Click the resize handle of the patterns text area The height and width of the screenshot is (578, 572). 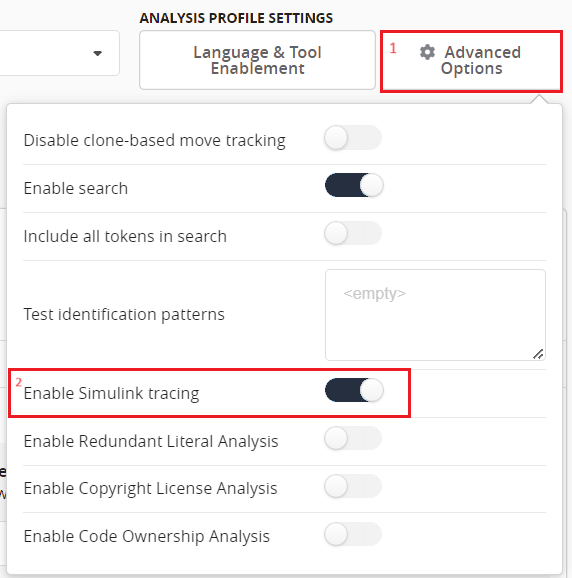pos(538,354)
